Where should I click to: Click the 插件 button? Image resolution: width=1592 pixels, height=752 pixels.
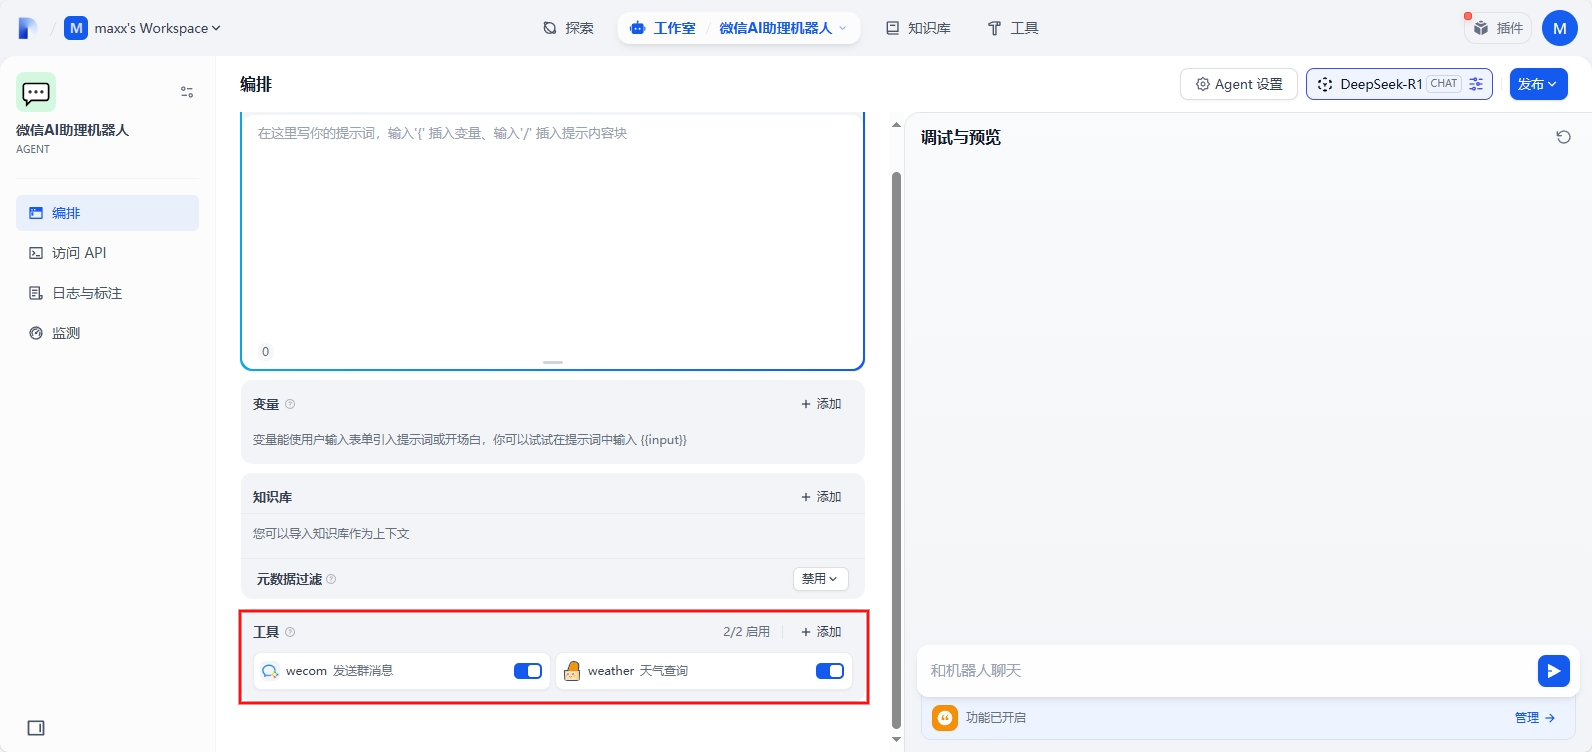tap(1498, 28)
